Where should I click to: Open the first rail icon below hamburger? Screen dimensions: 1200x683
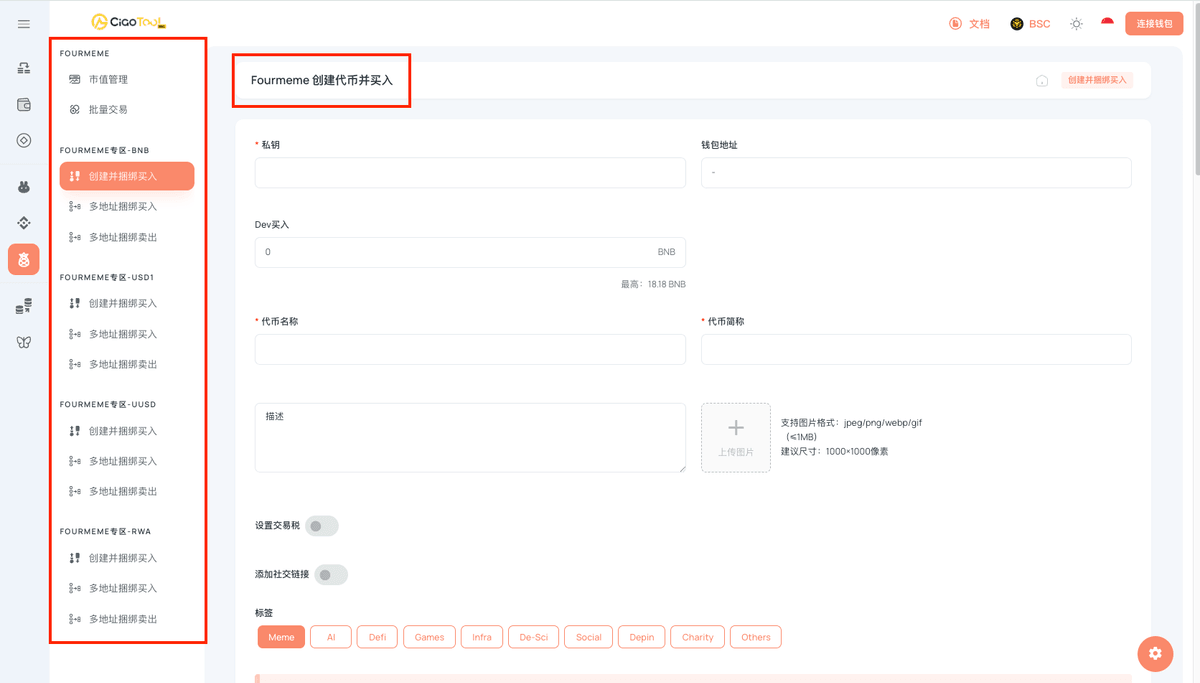[x=24, y=68]
